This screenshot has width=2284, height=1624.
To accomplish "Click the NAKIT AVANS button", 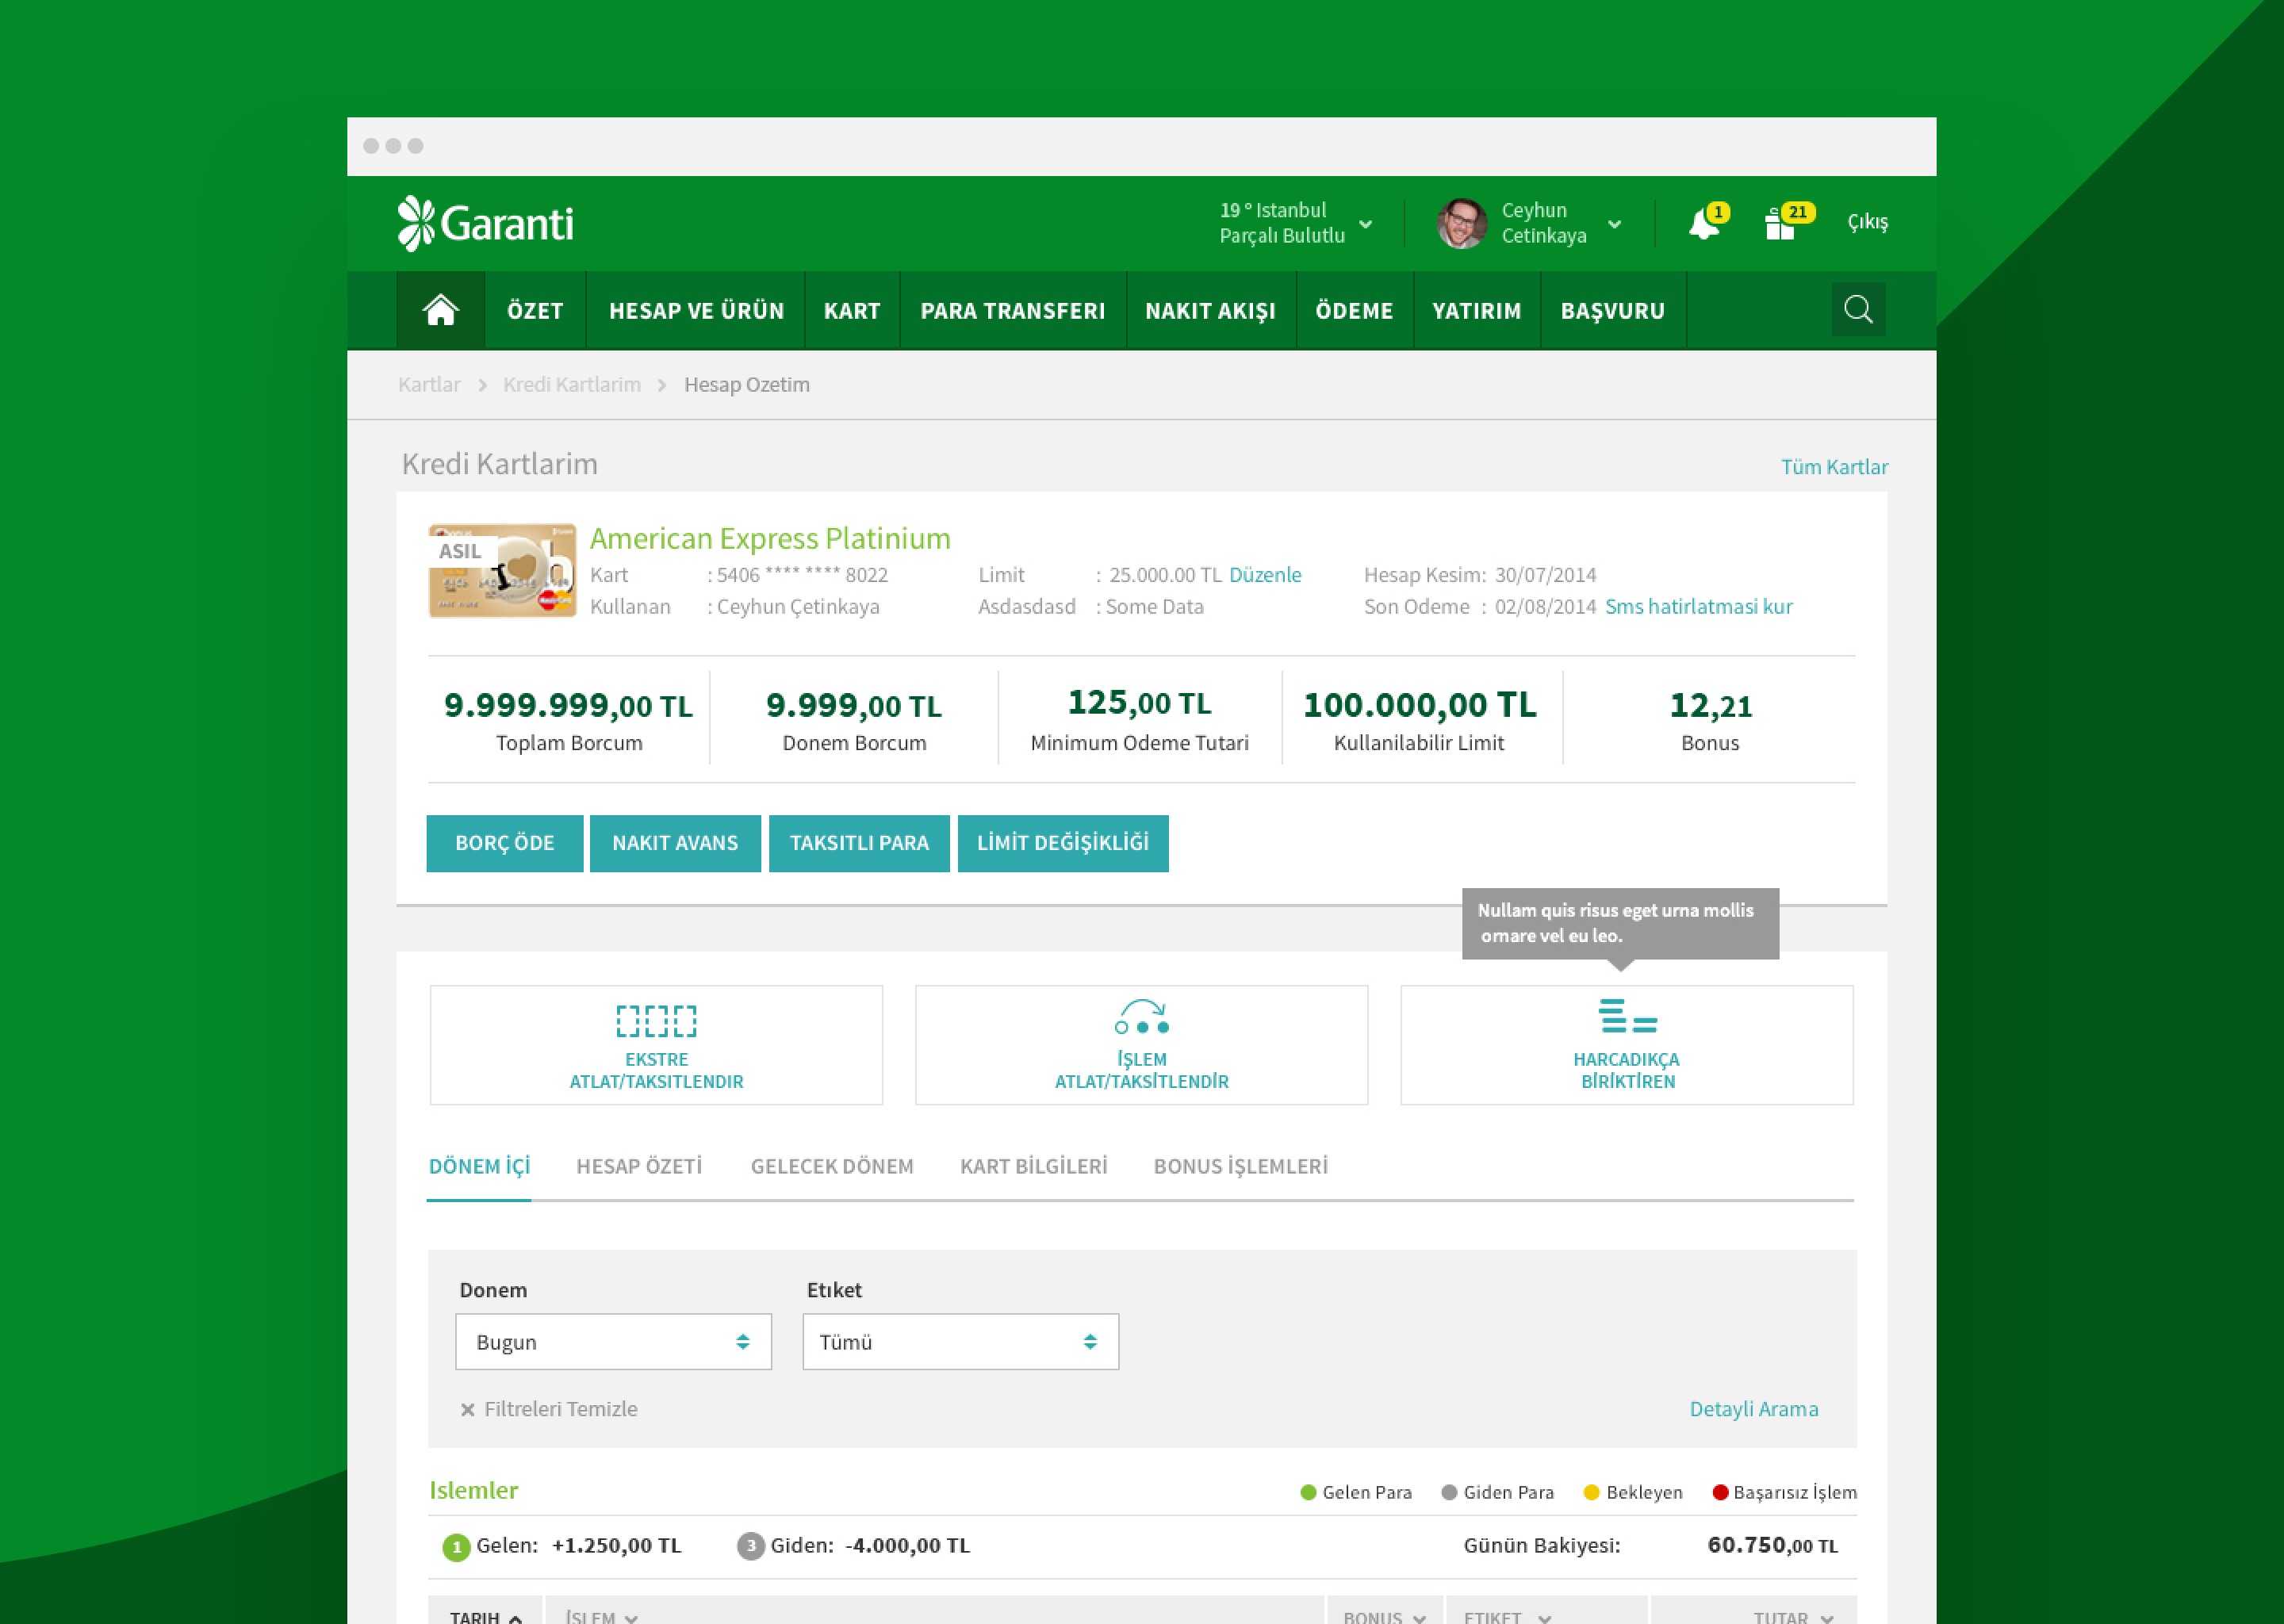I will click(x=675, y=843).
